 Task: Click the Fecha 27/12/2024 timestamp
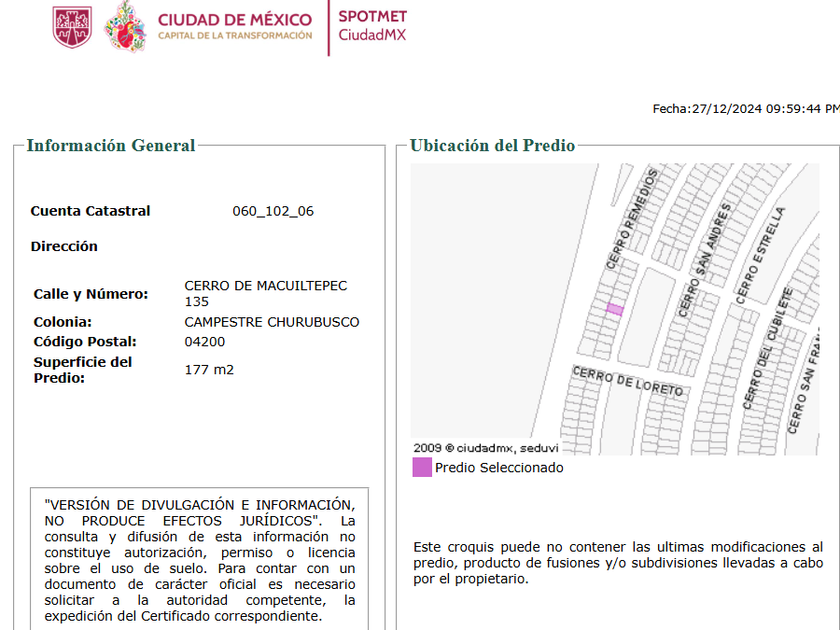[746, 109]
